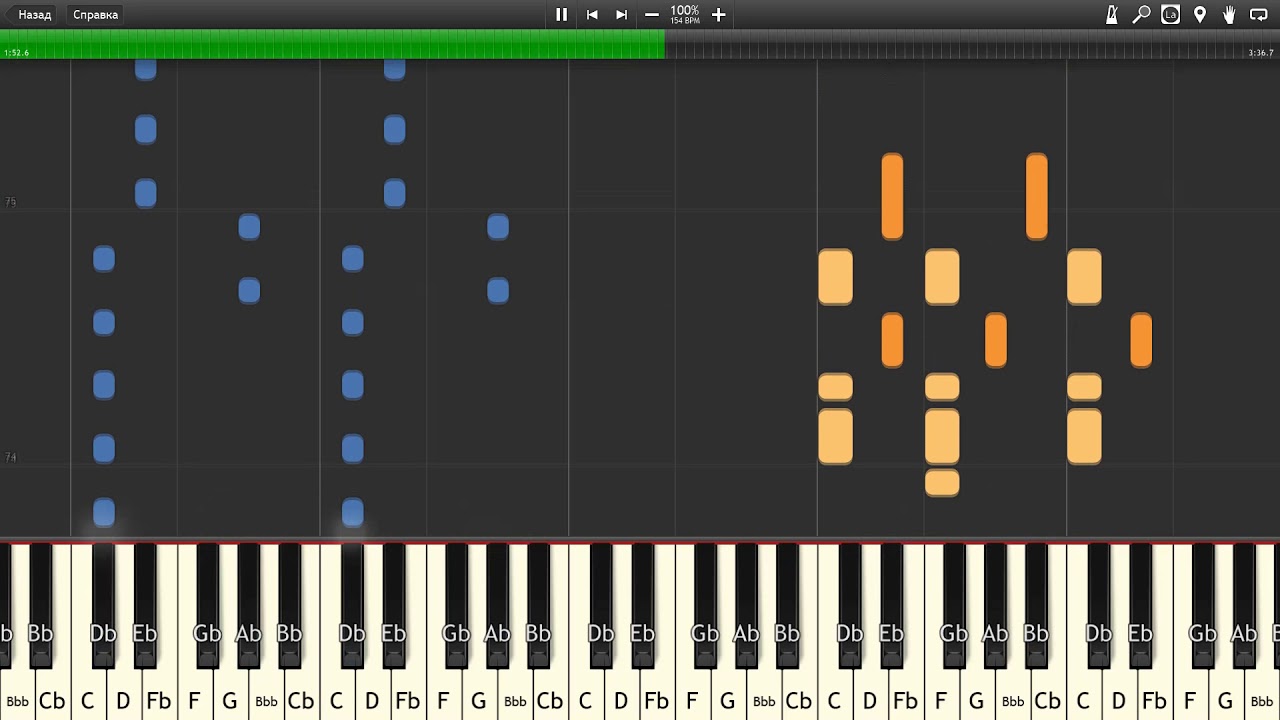The width and height of the screenshot is (1280, 720).
Task: Click measure number 75 marker
Action: [11, 202]
